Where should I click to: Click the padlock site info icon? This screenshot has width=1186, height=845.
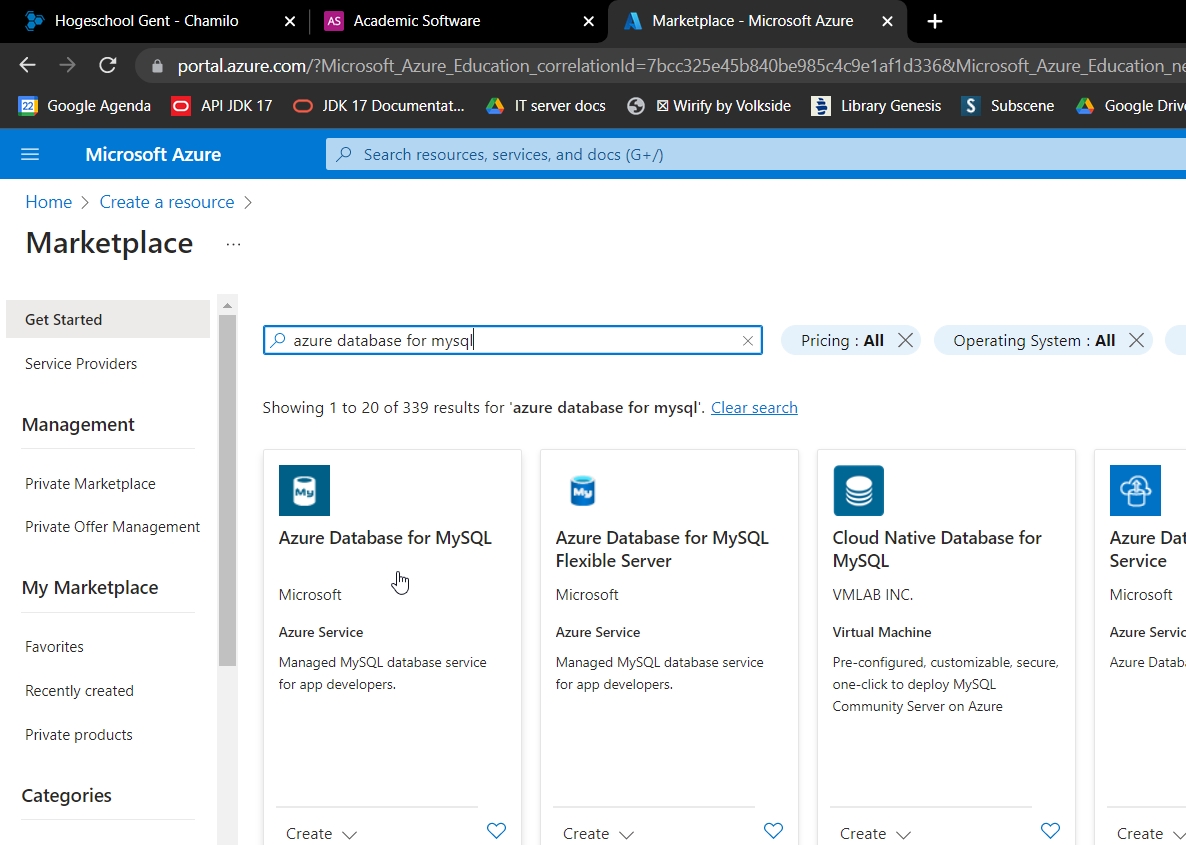[x=157, y=67]
